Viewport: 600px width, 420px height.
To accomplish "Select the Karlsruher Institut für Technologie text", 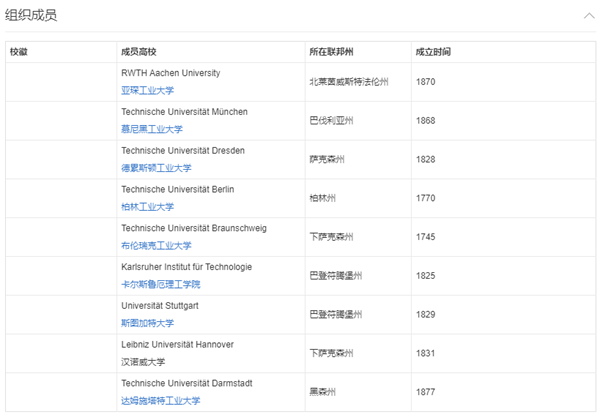I will (x=187, y=267).
